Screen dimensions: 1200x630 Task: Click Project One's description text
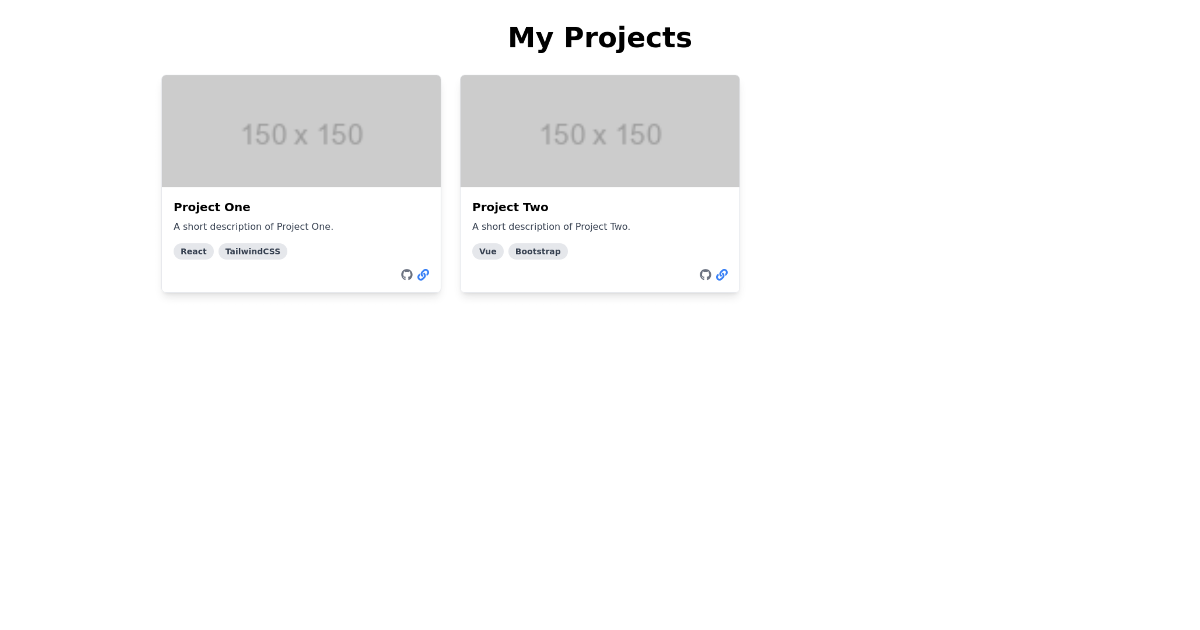point(253,226)
